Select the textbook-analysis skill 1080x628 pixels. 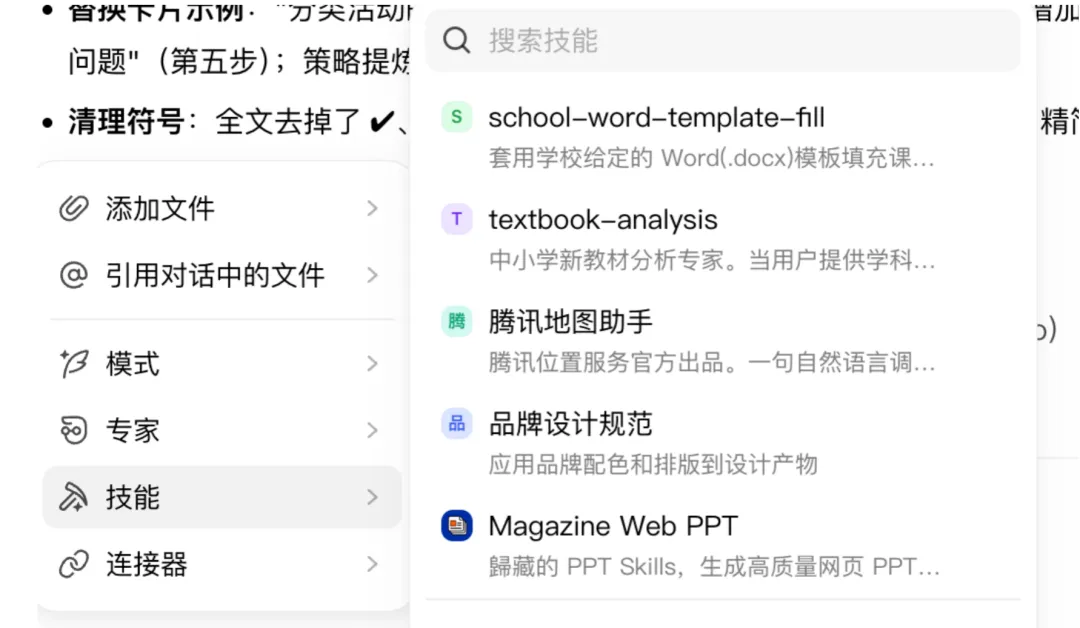pyautogui.click(x=723, y=240)
